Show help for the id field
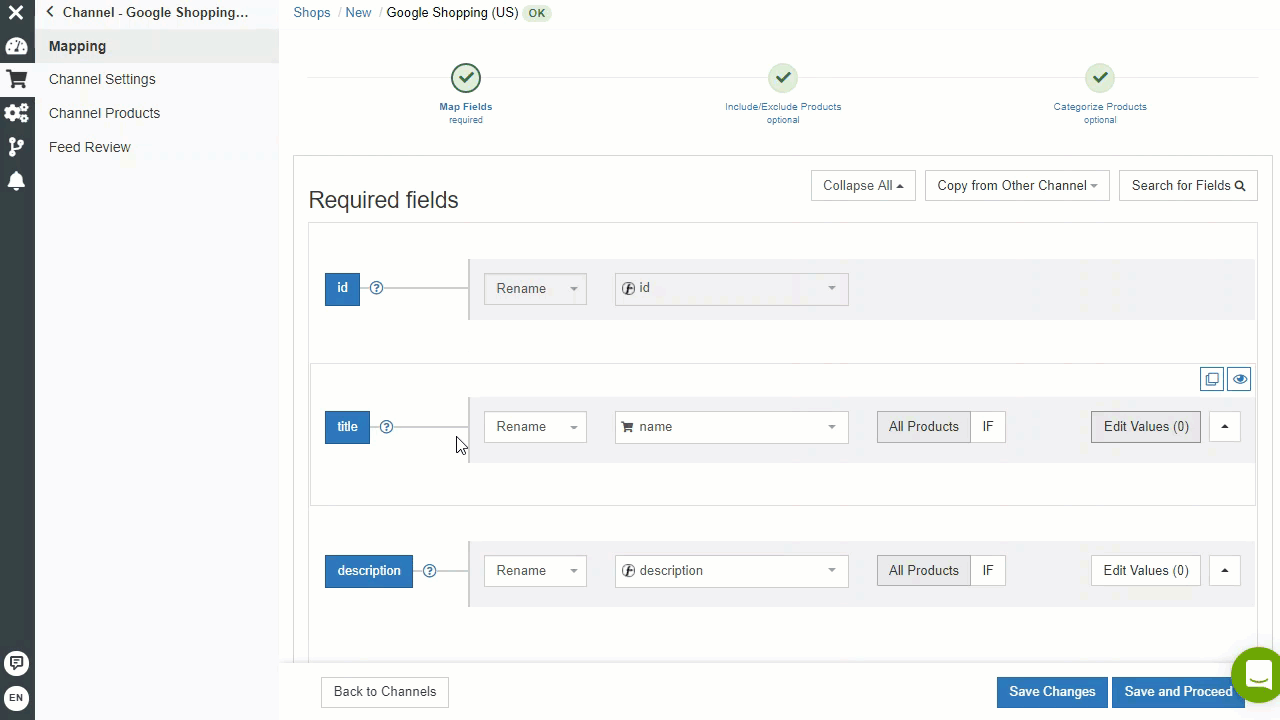This screenshot has height=720, width=1280. coord(376,288)
